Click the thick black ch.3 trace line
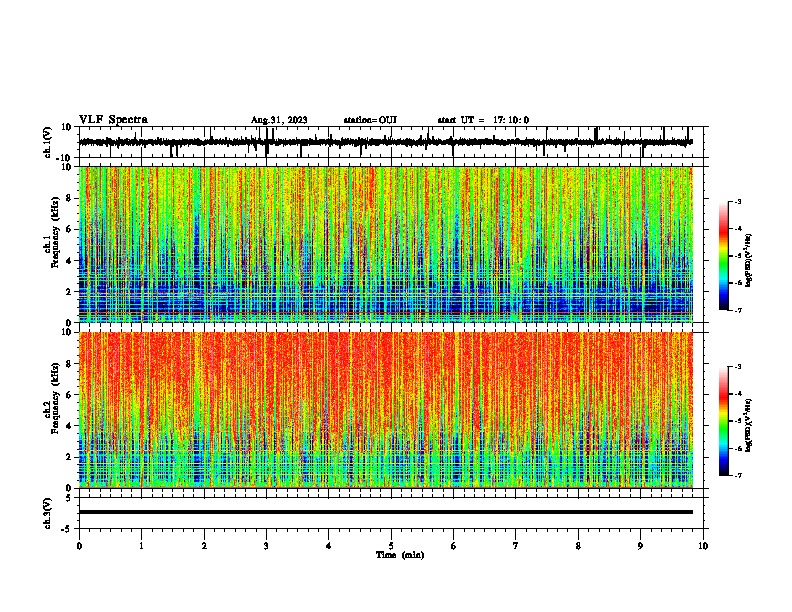 tap(386, 512)
